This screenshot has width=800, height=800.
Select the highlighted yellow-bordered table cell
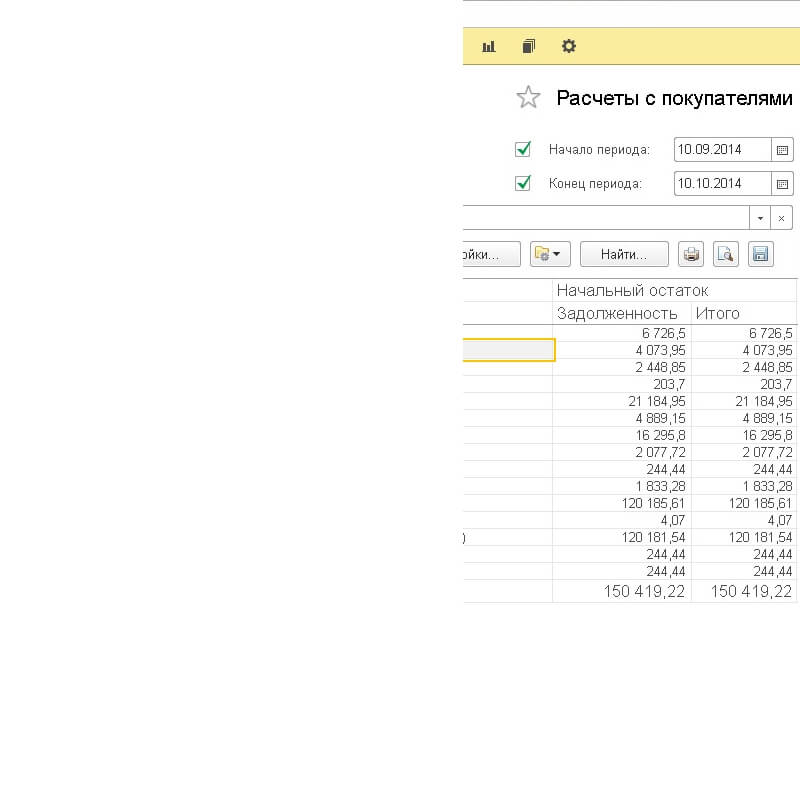click(509, 350)
